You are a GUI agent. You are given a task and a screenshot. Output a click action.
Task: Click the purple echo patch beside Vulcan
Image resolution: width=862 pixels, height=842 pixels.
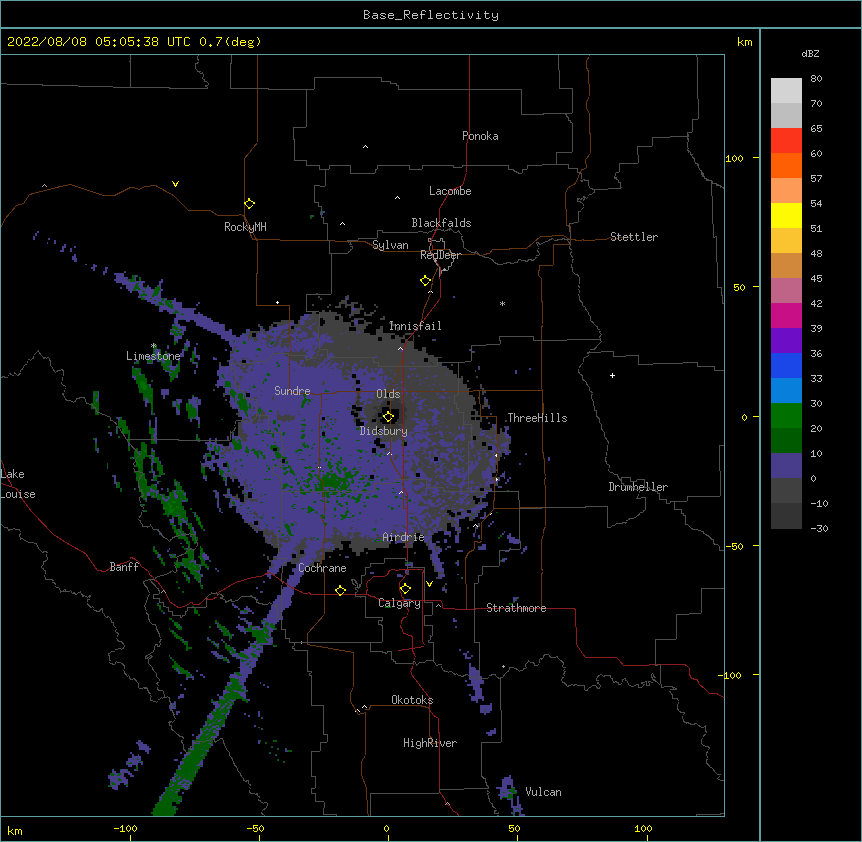509,794
